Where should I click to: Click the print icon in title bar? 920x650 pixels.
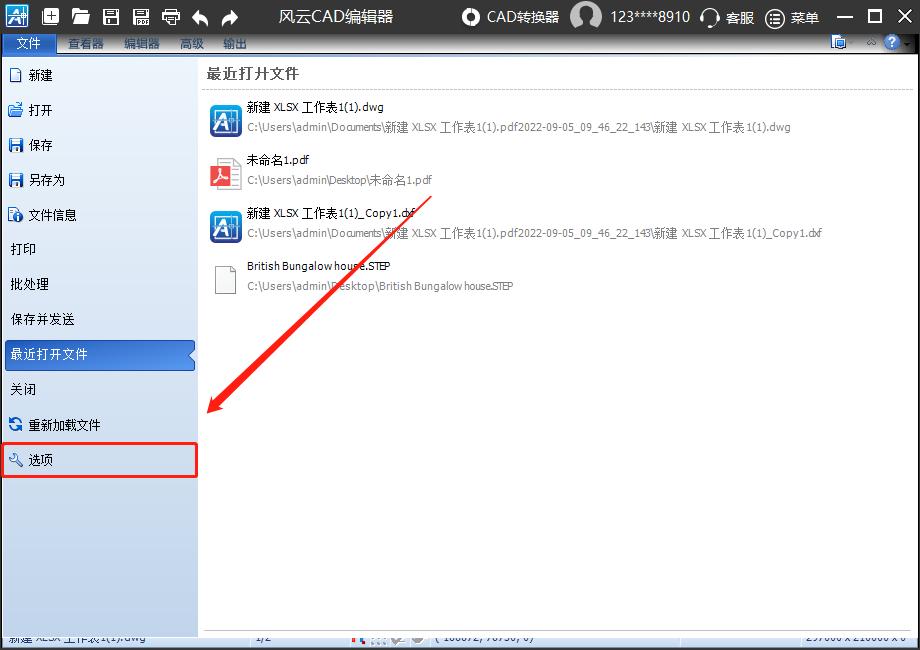pyautogui.click(x=171, y=16)
